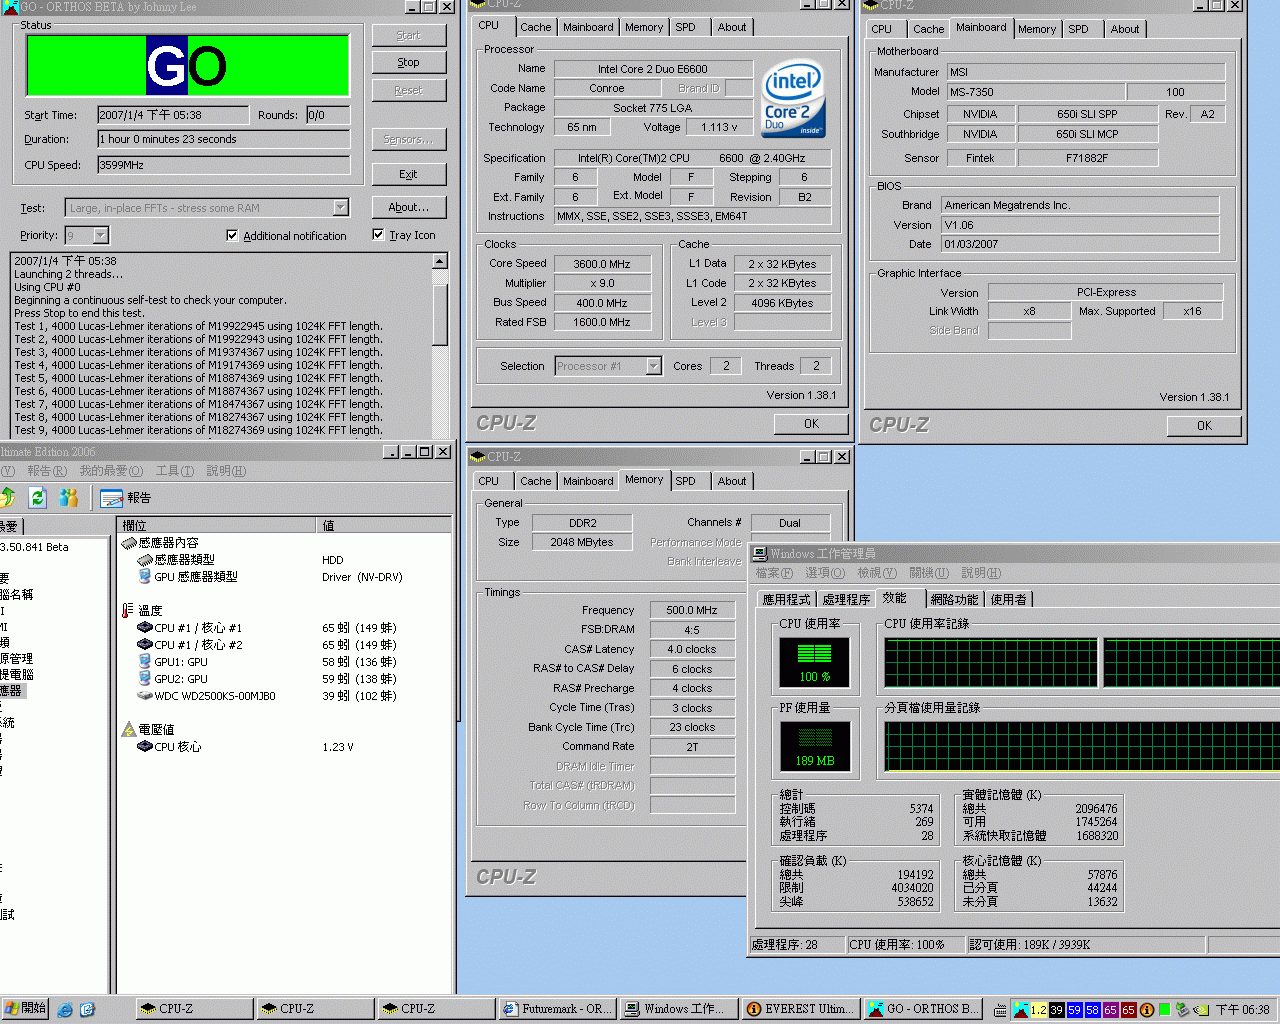Click the EVEREST Ultim... taskbar button
Image resolution: width=1280 pixels, height=1024 pixels.
coord(800,1010)
